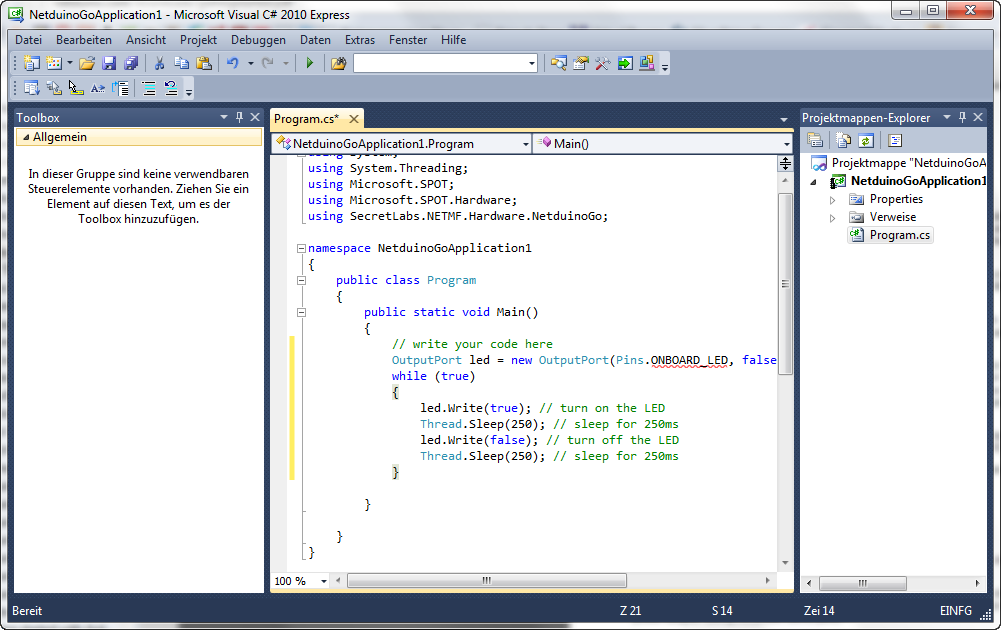Click the Extension Manager toolbar icon
The height and width of the screenshot is (630, 1001).
click(x=647, y=63)
